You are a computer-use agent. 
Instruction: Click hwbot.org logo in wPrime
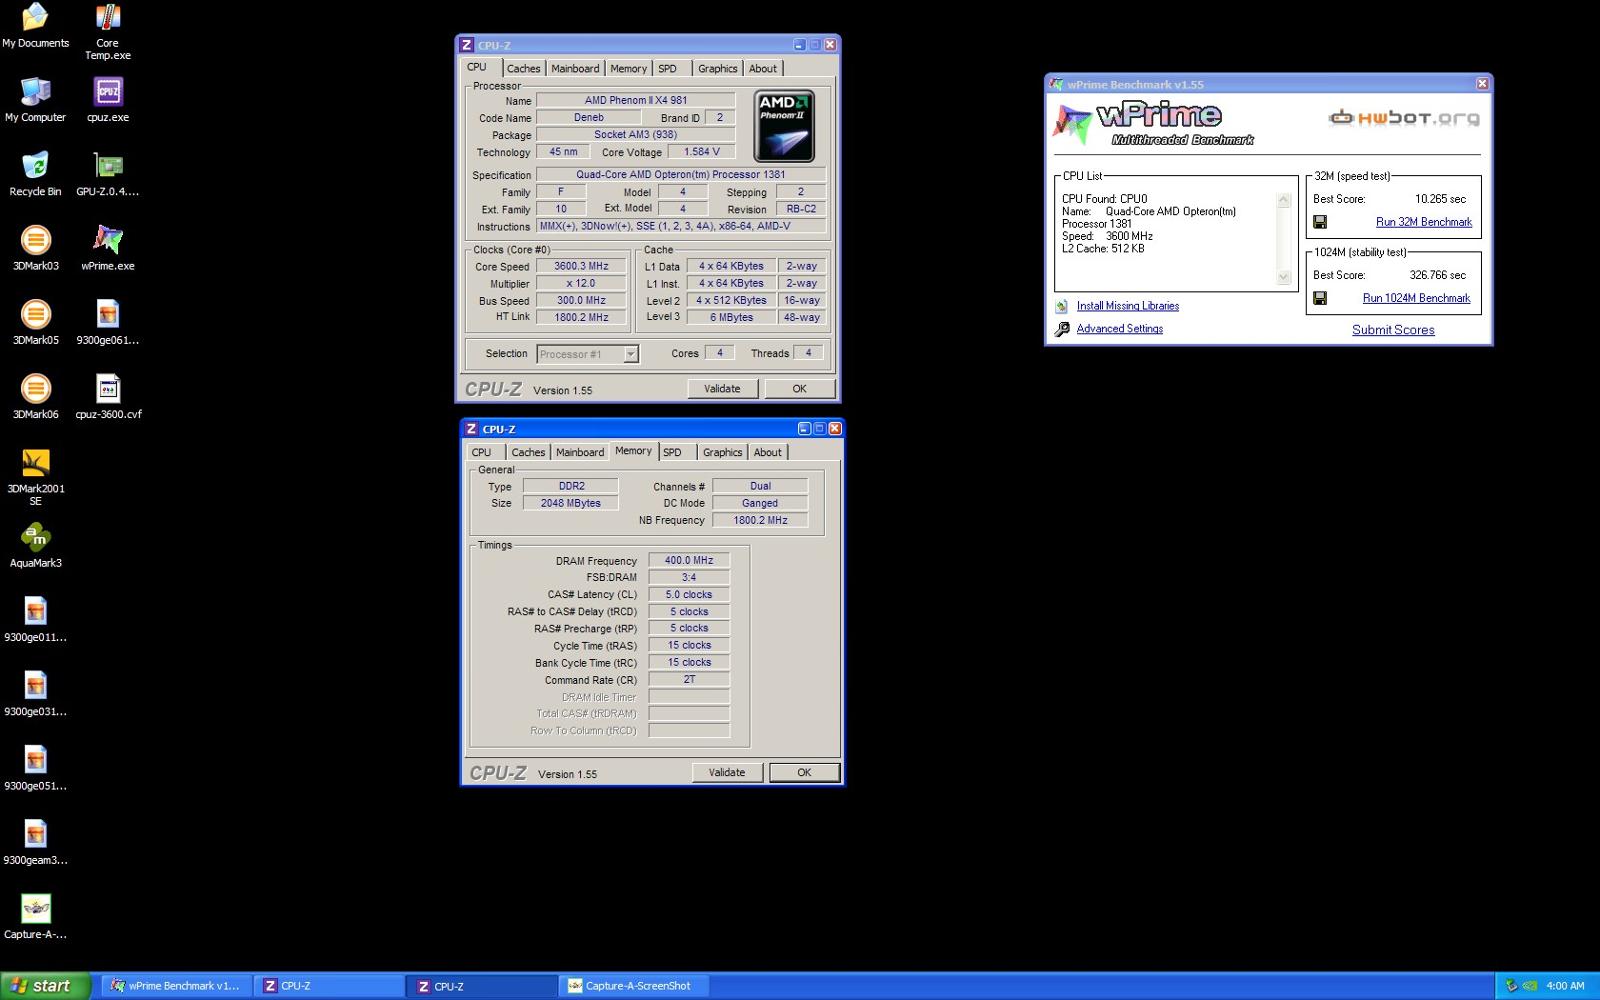click(x=1403, y=118)
